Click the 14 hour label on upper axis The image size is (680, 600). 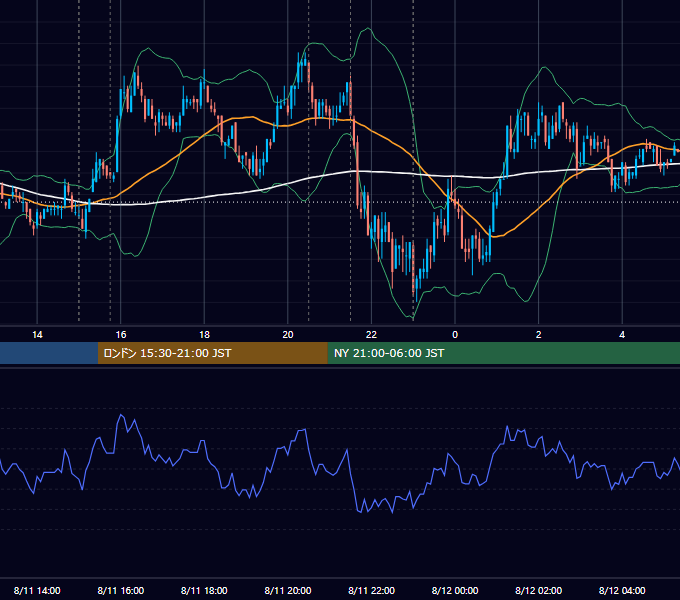click(x=37, y=335)
